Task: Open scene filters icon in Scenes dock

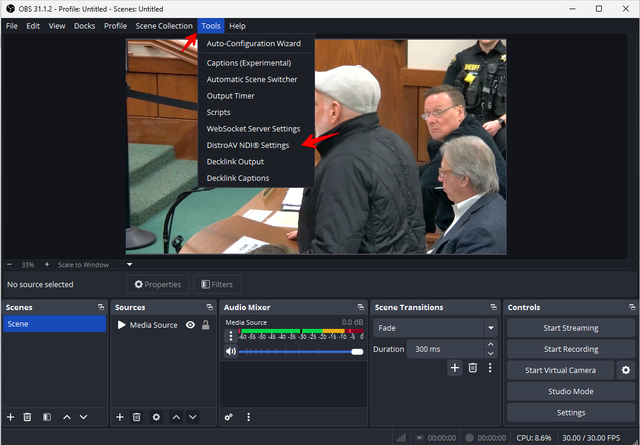Action: click(x=47, y=417)
